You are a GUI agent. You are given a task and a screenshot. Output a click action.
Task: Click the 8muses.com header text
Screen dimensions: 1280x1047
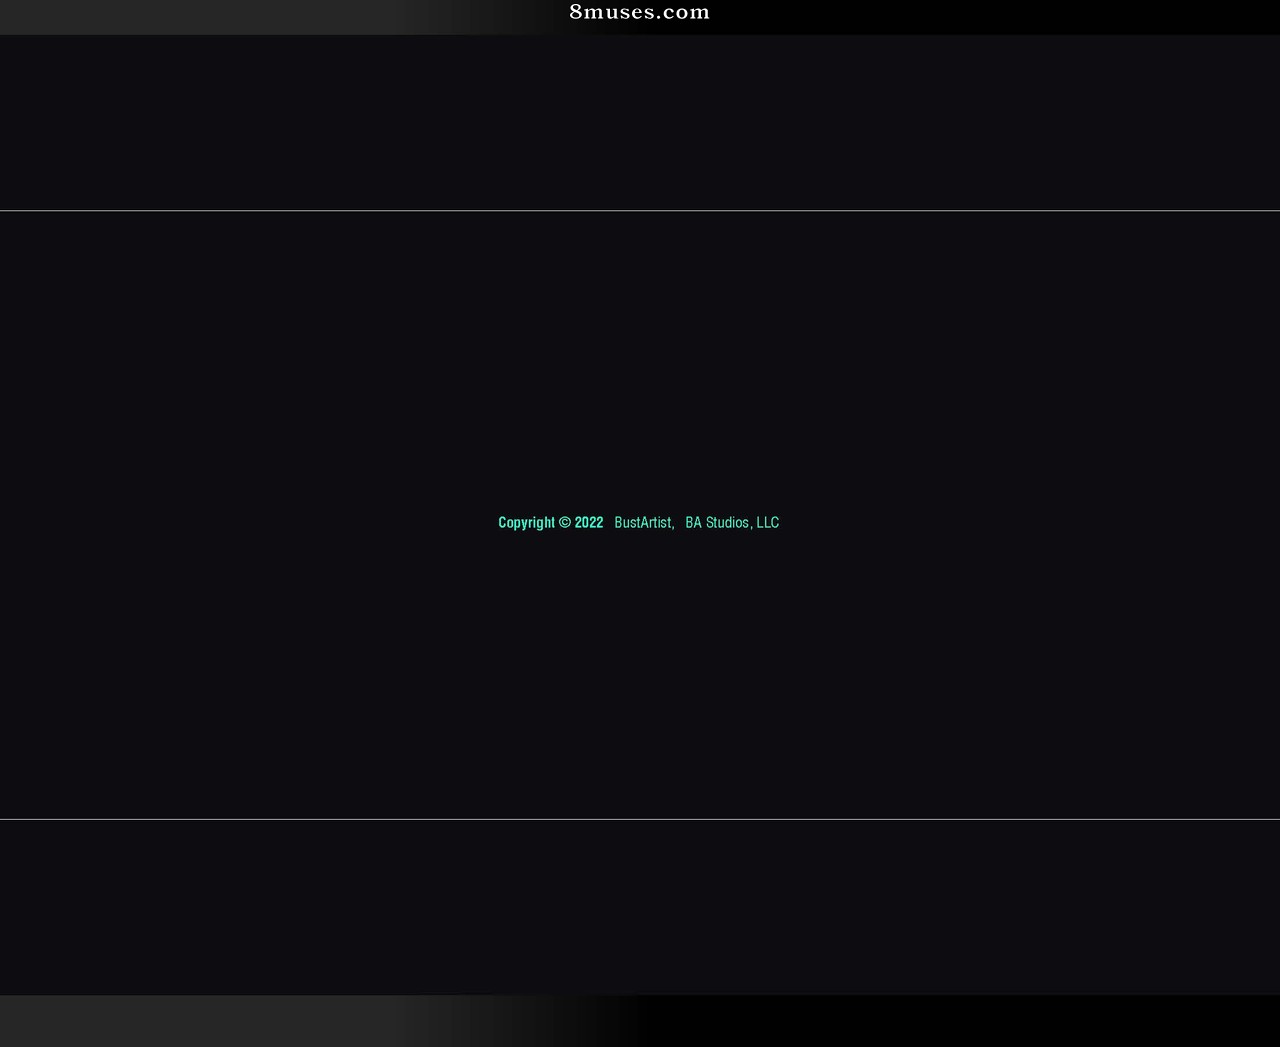click(639, 12)
